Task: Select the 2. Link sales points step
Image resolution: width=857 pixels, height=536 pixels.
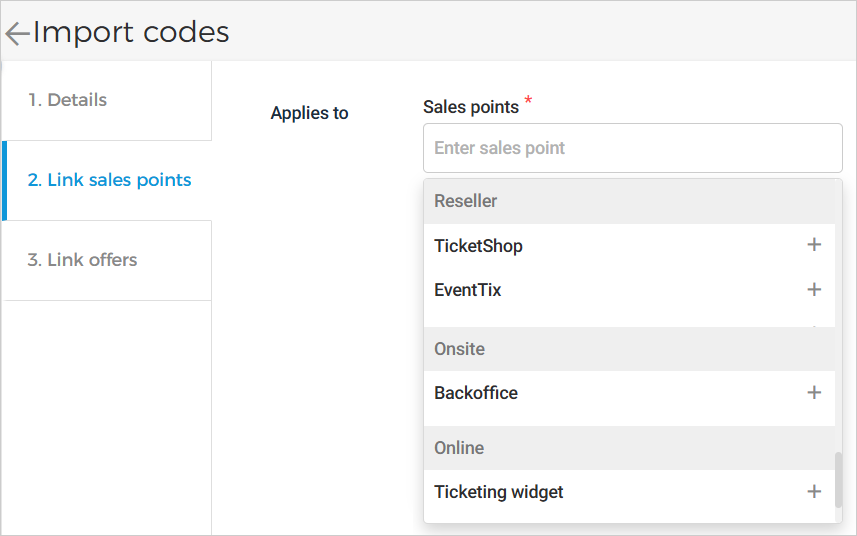Action: (x=109, y=180)
